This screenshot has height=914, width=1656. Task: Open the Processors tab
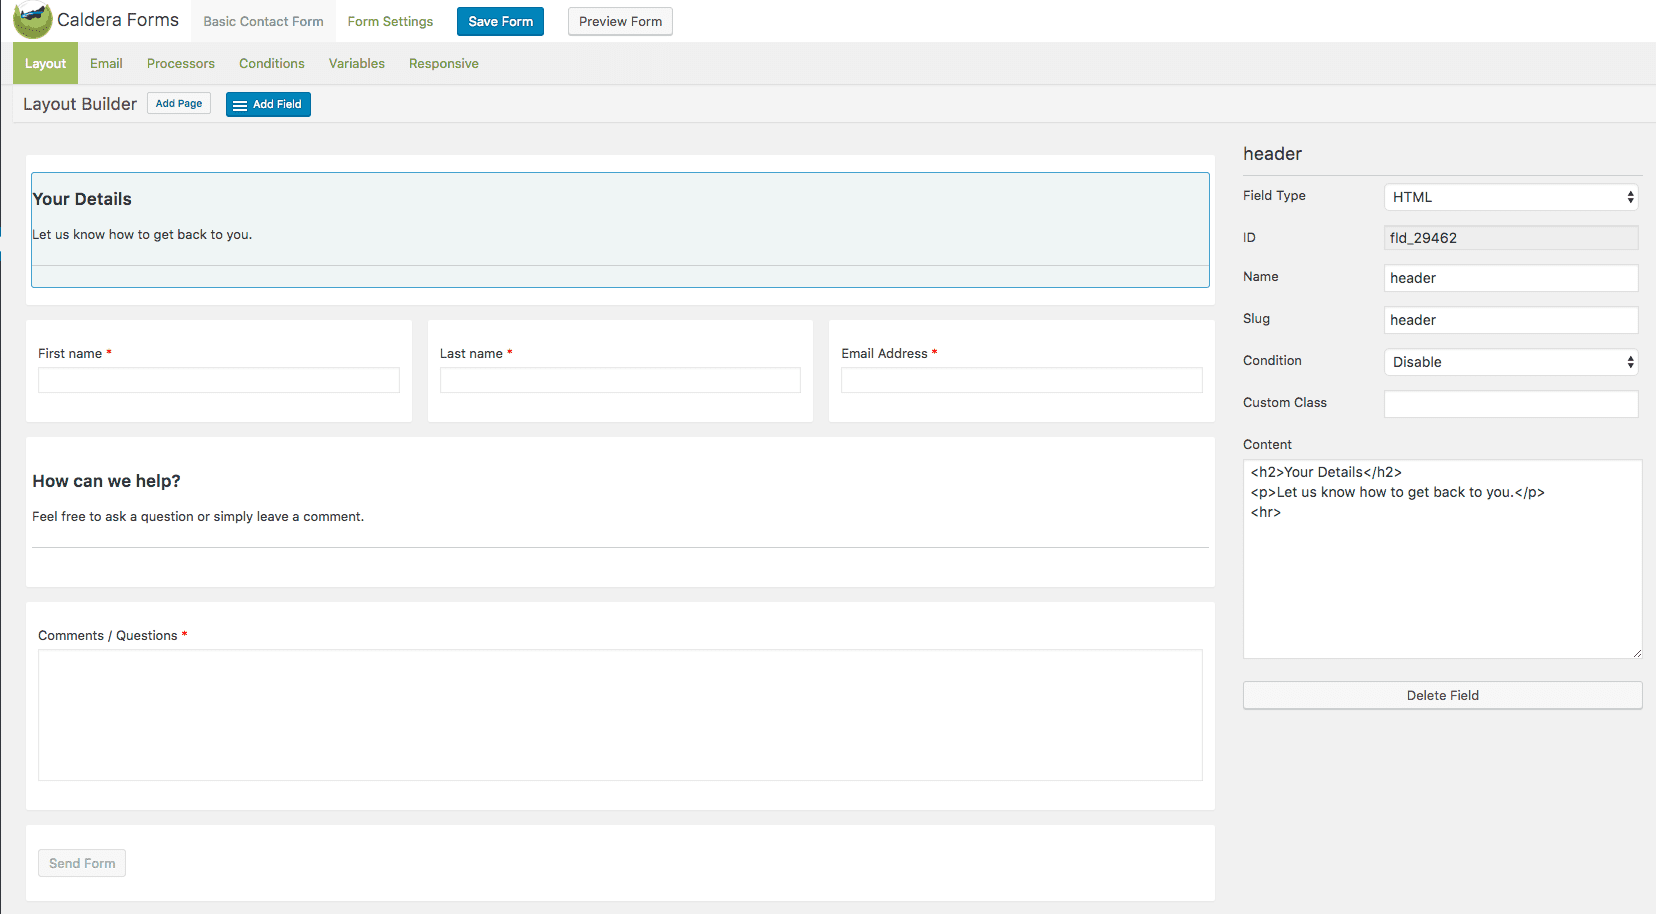tap(181, 63)
